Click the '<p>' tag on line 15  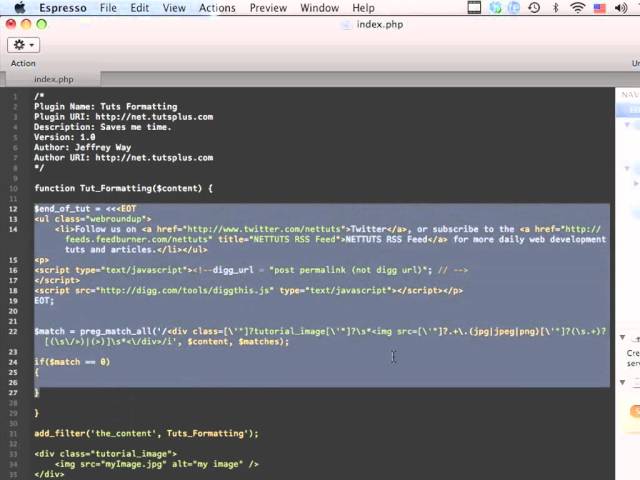pyautogui.click(x=42, y=260)
